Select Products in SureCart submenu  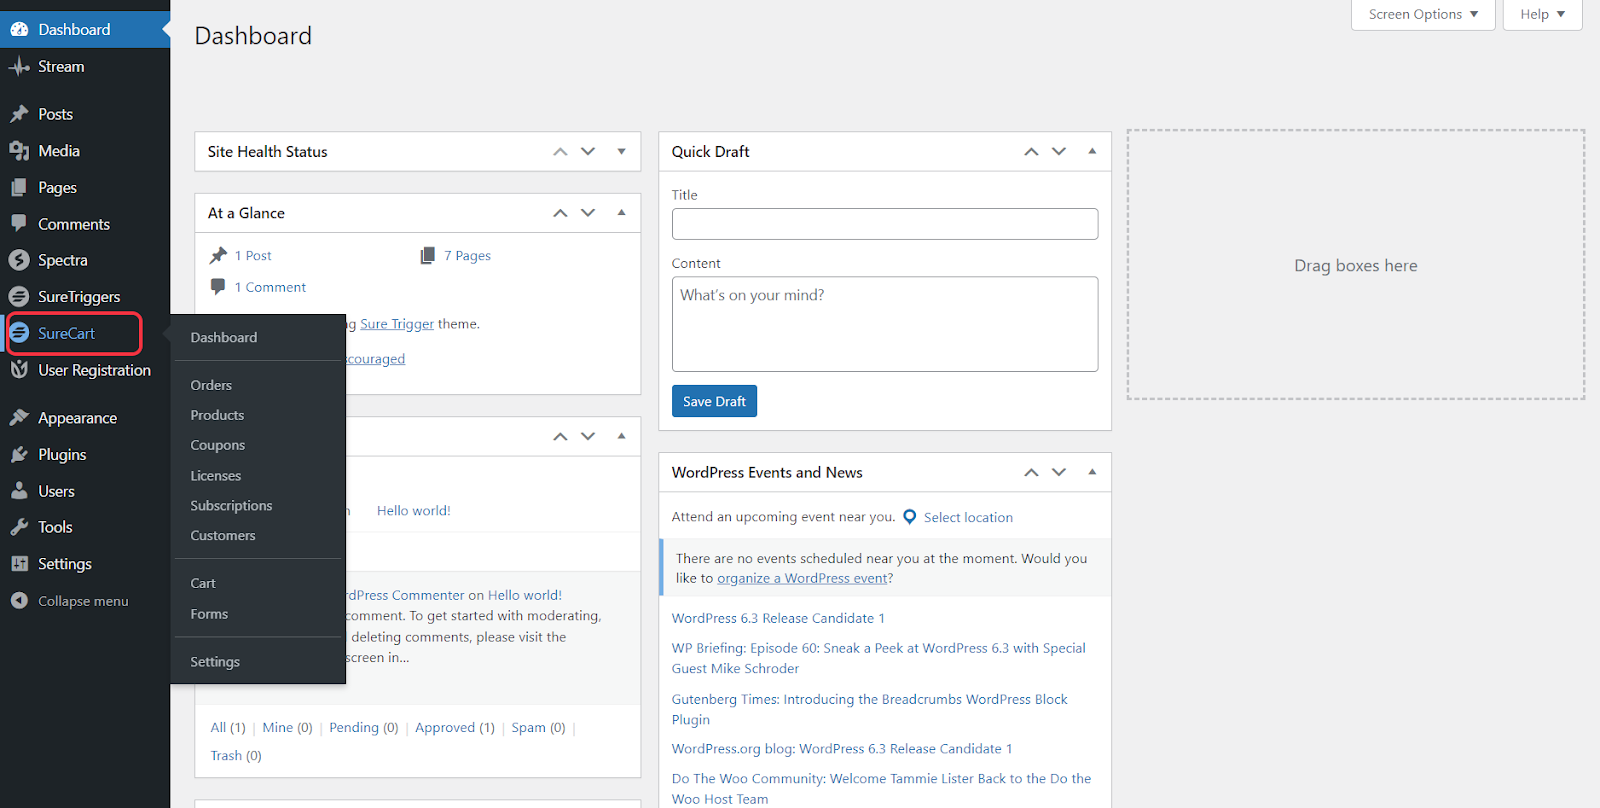click(217, 415)
